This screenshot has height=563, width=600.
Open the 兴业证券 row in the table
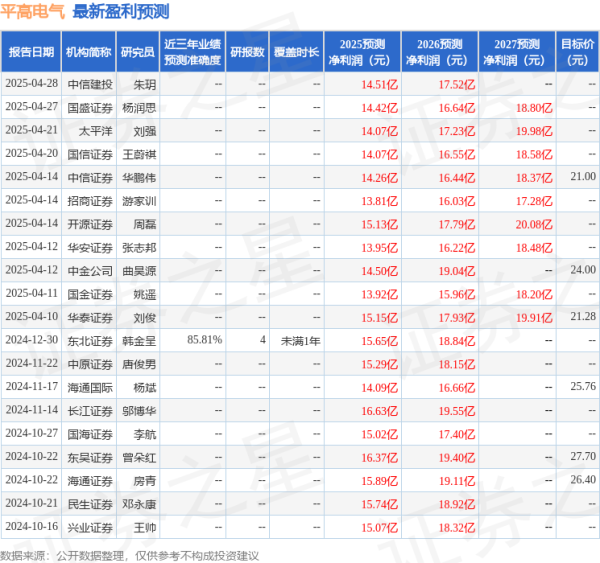[x=90, y=526]
